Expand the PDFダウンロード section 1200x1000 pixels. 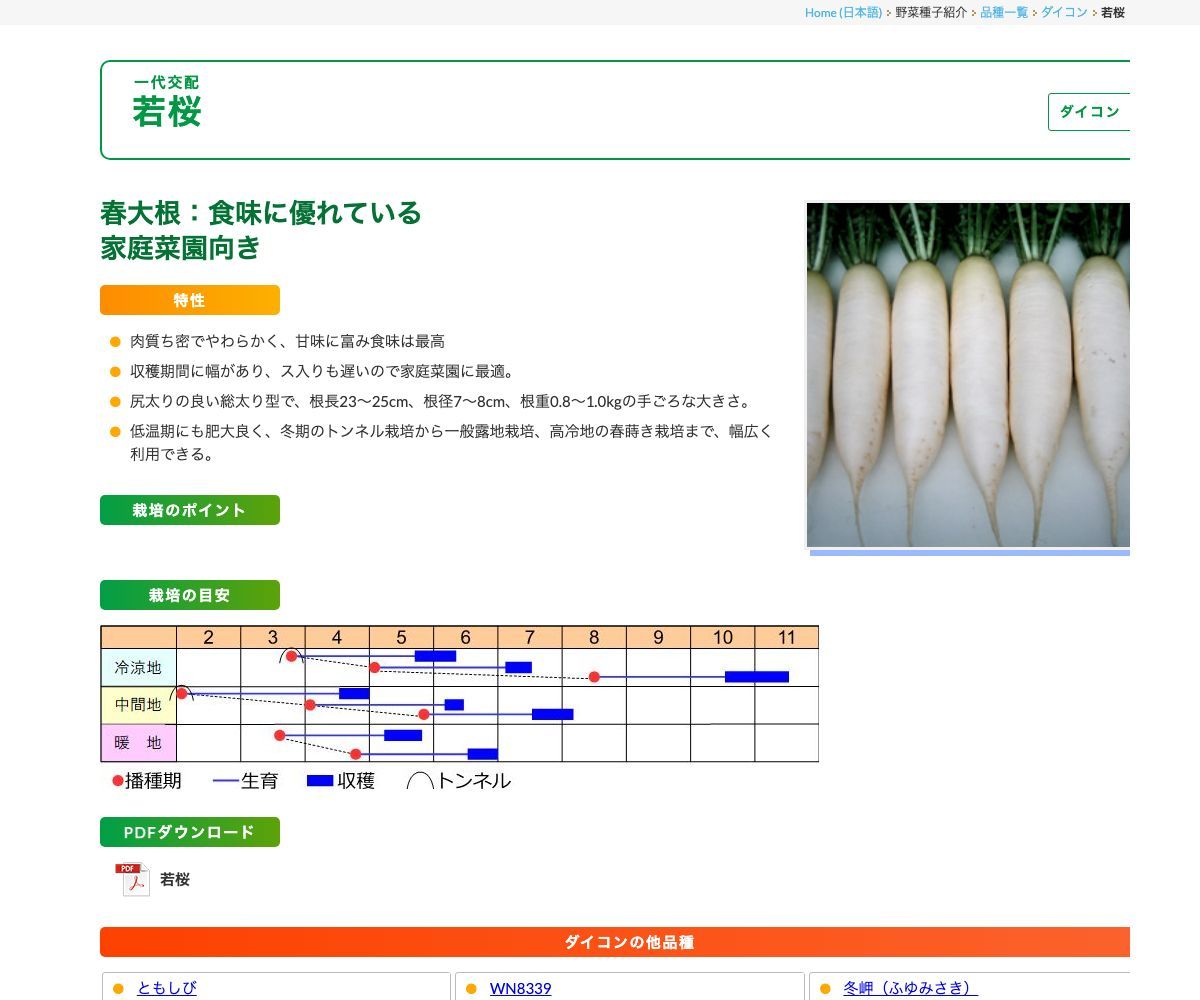click(189, 831)
